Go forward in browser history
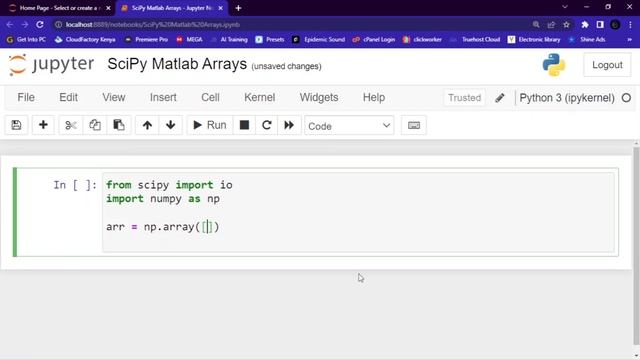The image size is (640, 360). pyautogui.click(x=25, y=24)
